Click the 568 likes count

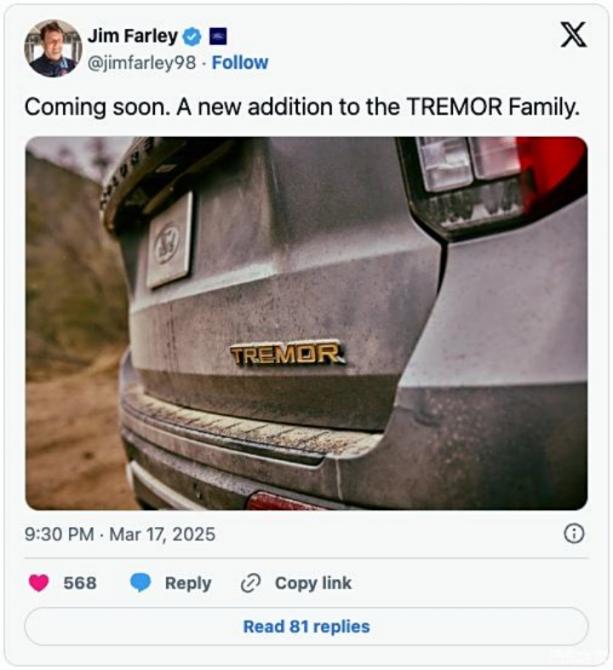tap(80, 583)
